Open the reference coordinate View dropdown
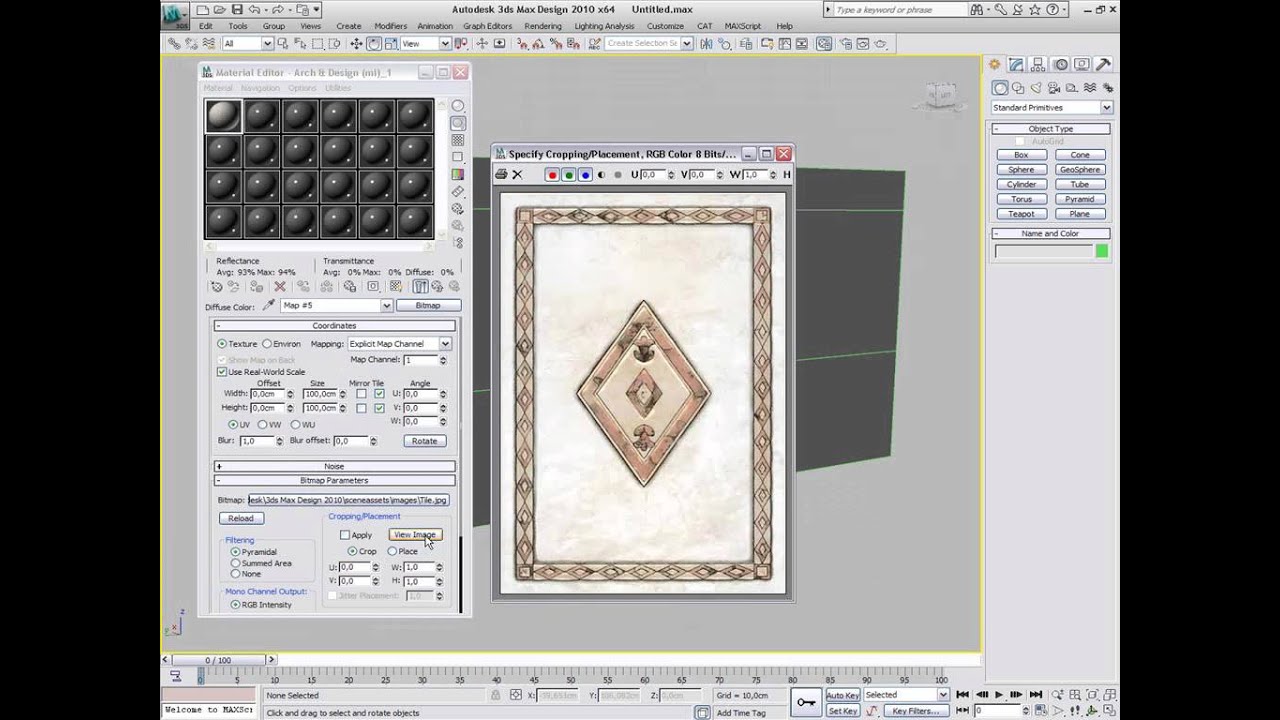The image size is (1280, 720). click(425, 44)
